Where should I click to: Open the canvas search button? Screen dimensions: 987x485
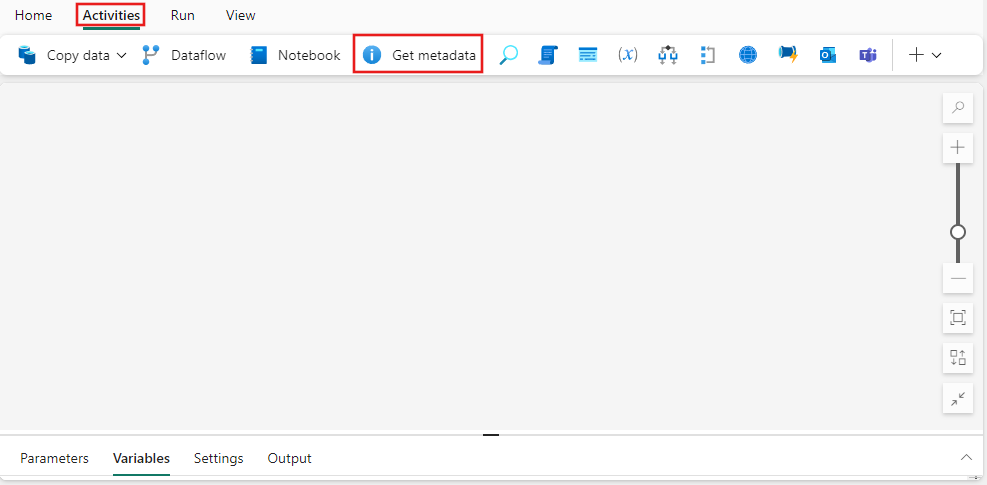pyautogui.click(x=958, y=108)
